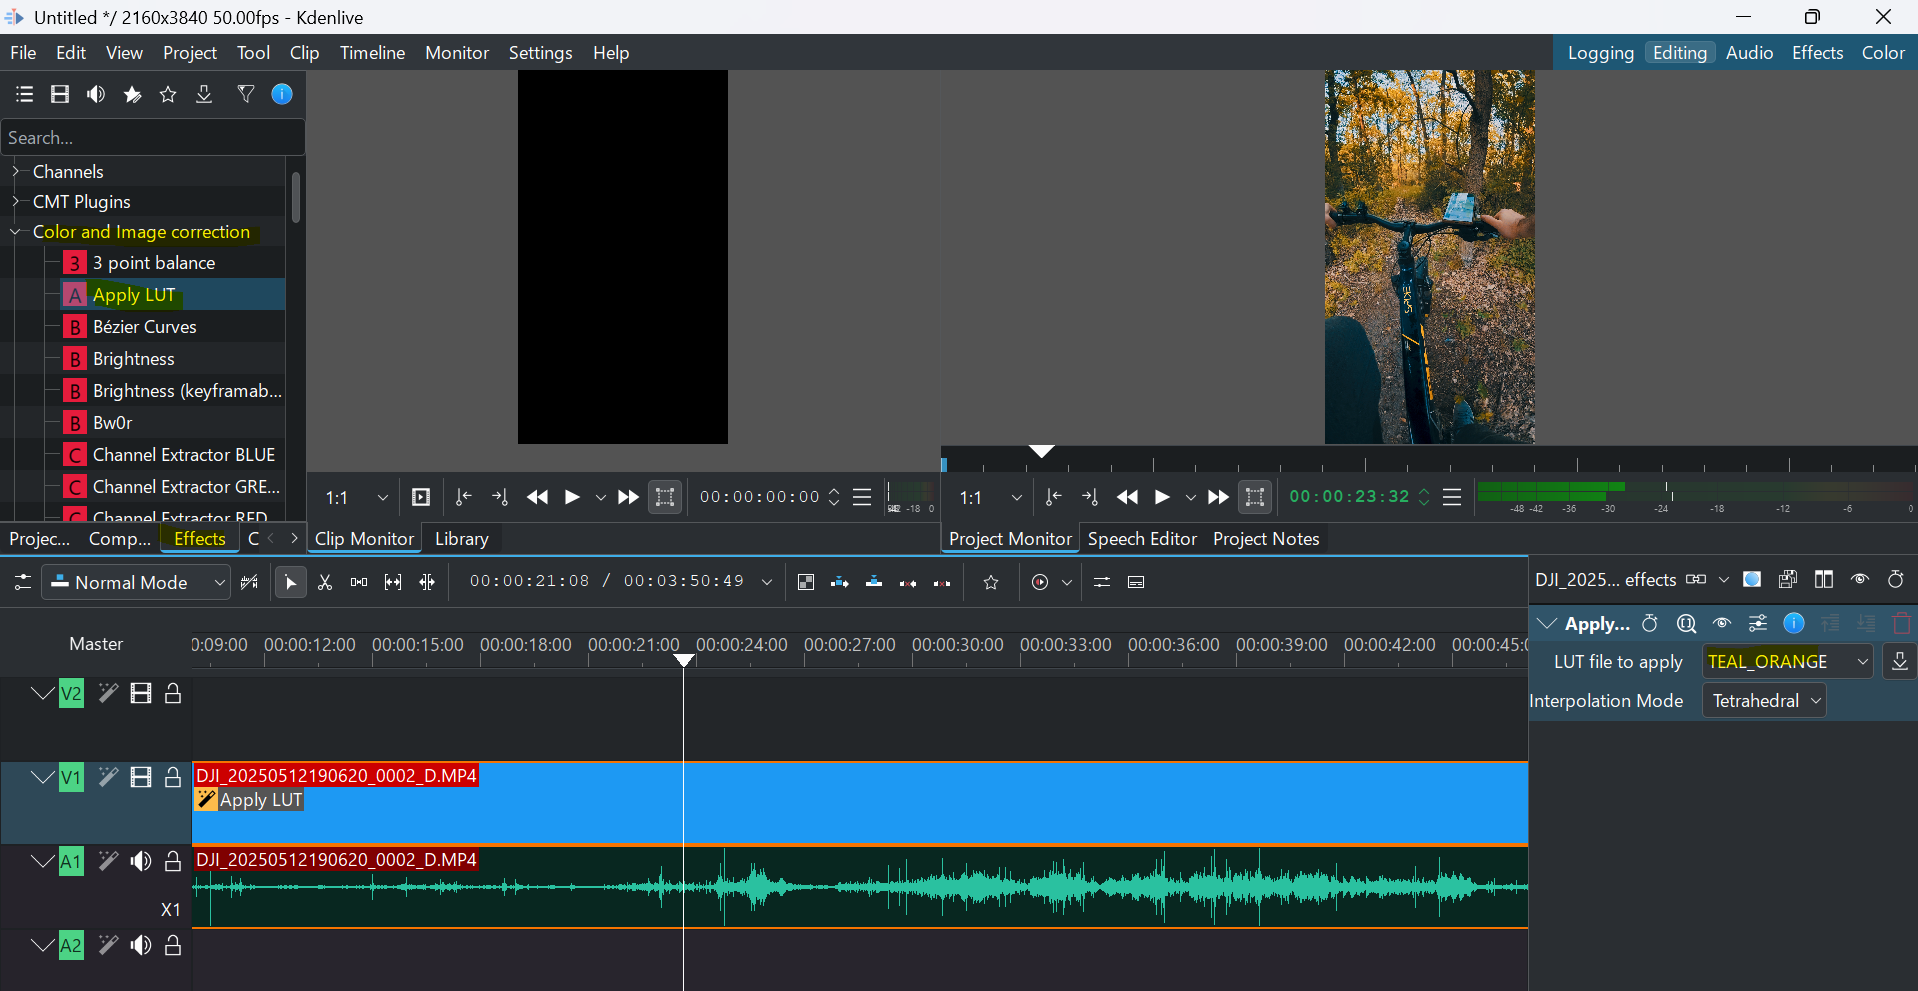The width and height of the screenshot is (1918, 991).
Task: Switch to the Audio workspace
Action: coord(1749,53)
